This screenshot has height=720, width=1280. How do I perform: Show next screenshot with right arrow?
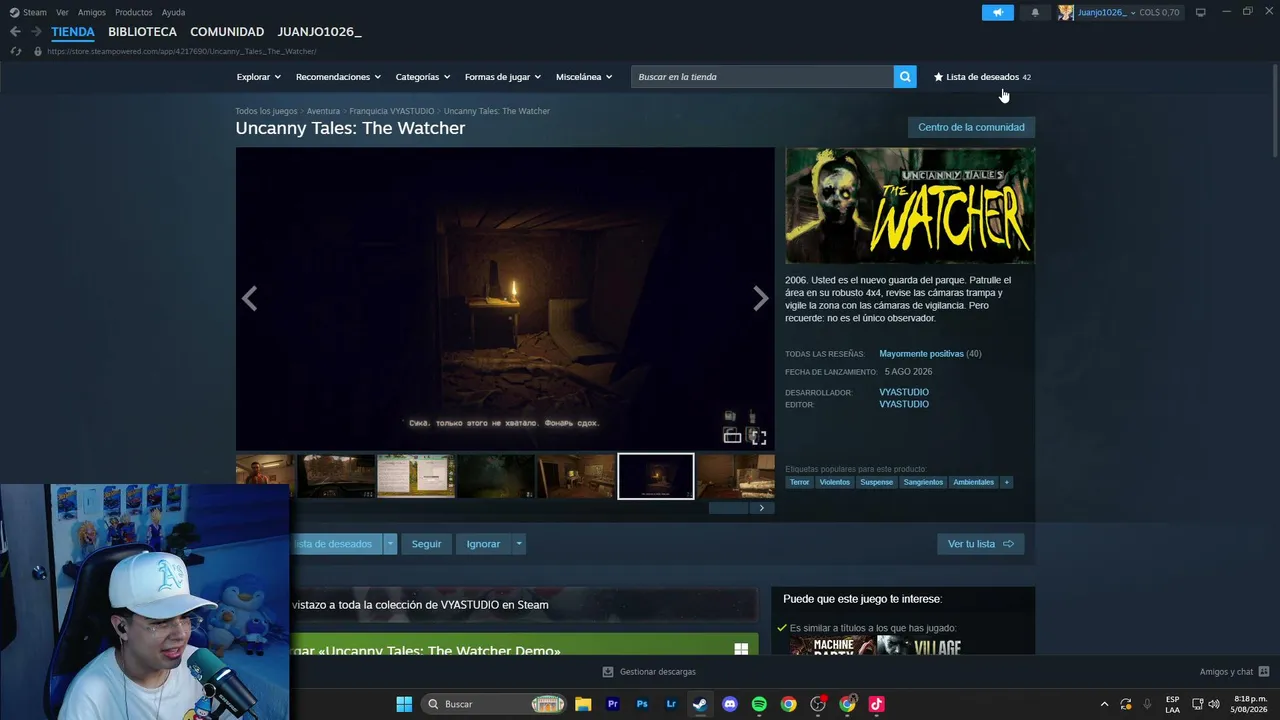761,298
